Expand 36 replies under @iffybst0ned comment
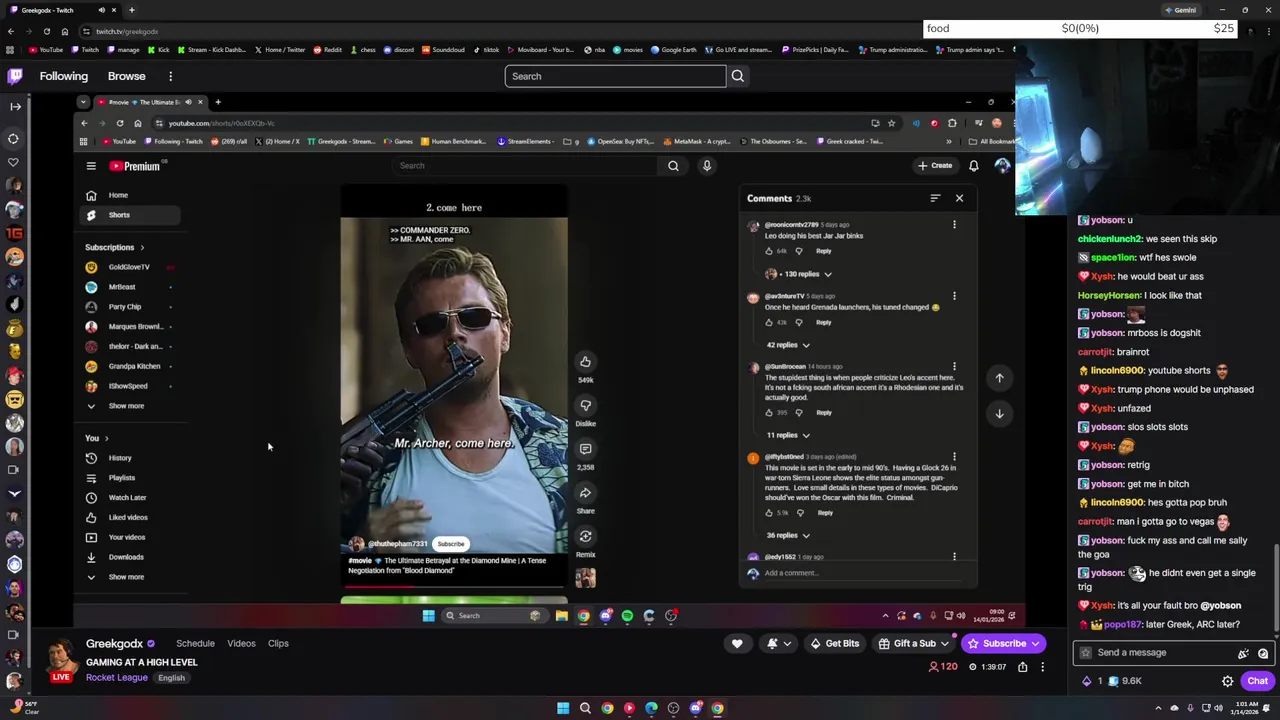 (788, 535)
